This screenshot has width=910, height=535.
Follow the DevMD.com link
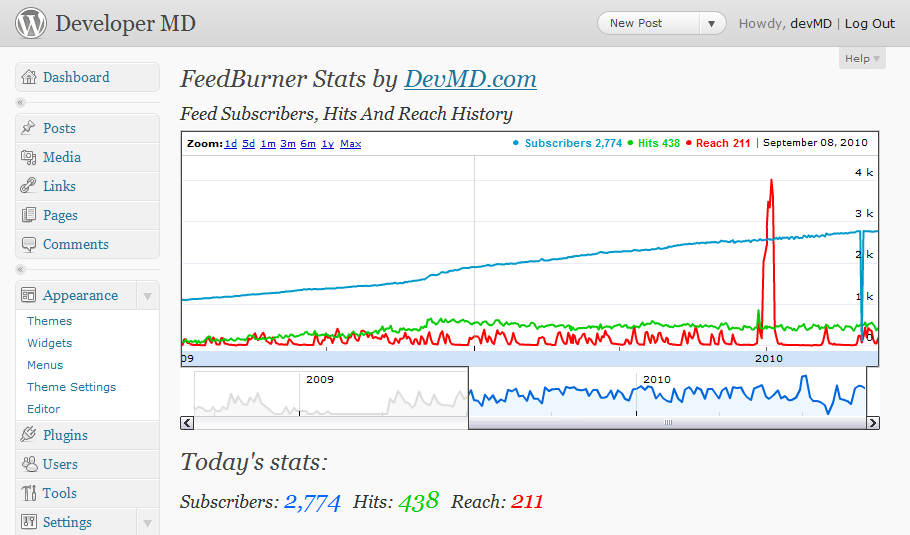(x=470, y=79)
